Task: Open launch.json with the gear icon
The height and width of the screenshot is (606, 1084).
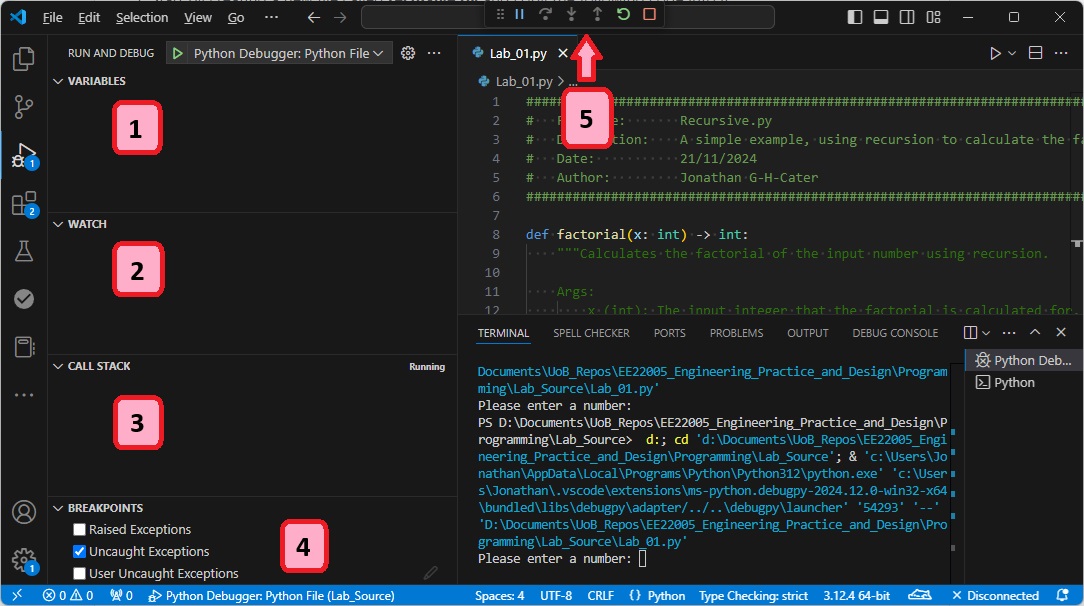Action: click(408, 54)
